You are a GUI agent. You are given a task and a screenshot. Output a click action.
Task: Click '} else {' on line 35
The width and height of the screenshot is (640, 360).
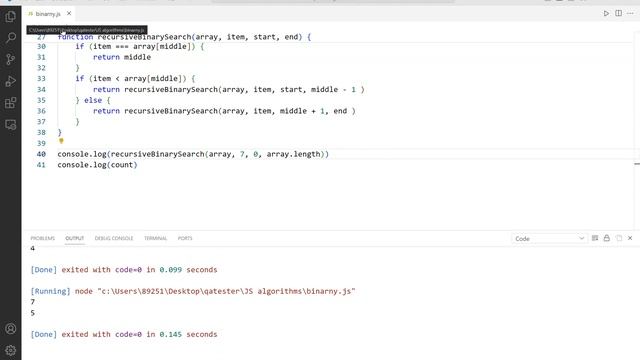coord(93,100)
